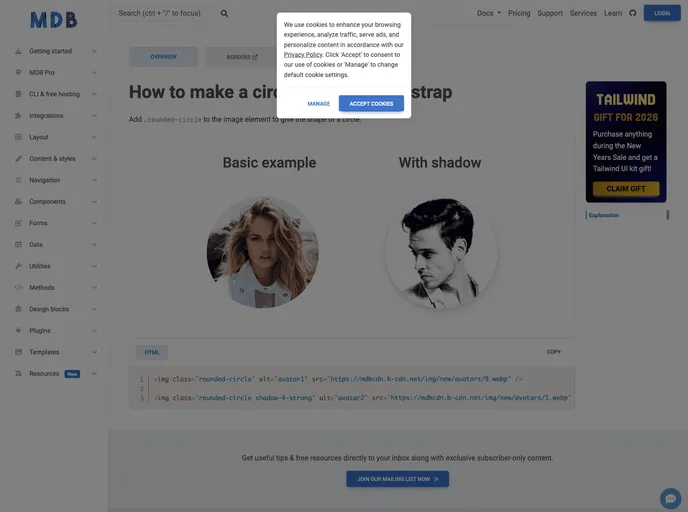Screen dimensions: 688x512
Task: Click the Templates window icon
Action: [18, 352]
